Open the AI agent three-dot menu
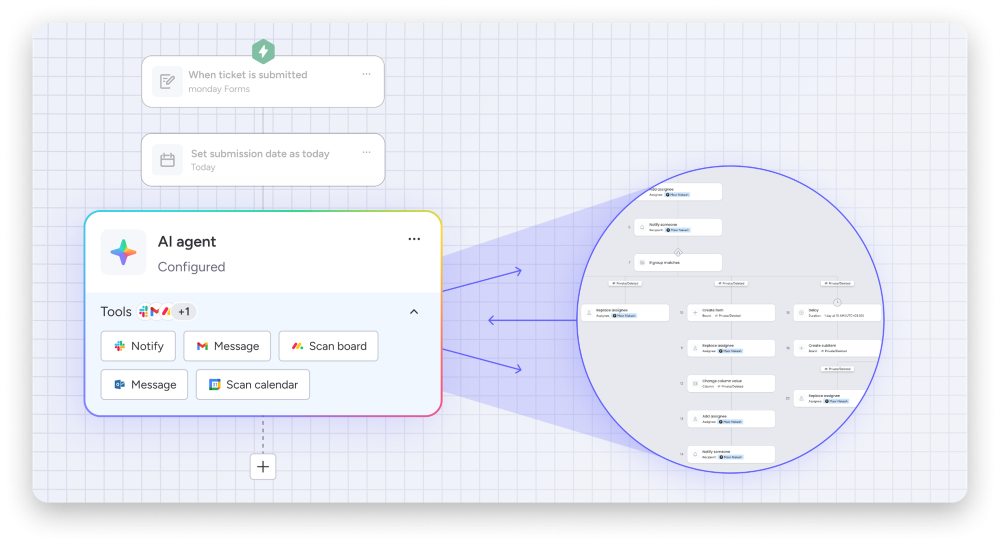 414,240
